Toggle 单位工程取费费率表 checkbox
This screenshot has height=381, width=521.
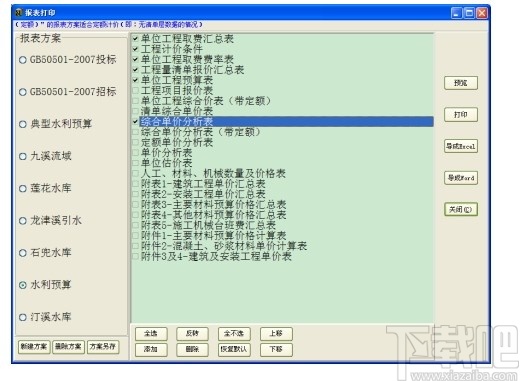(x=135, y=59)
